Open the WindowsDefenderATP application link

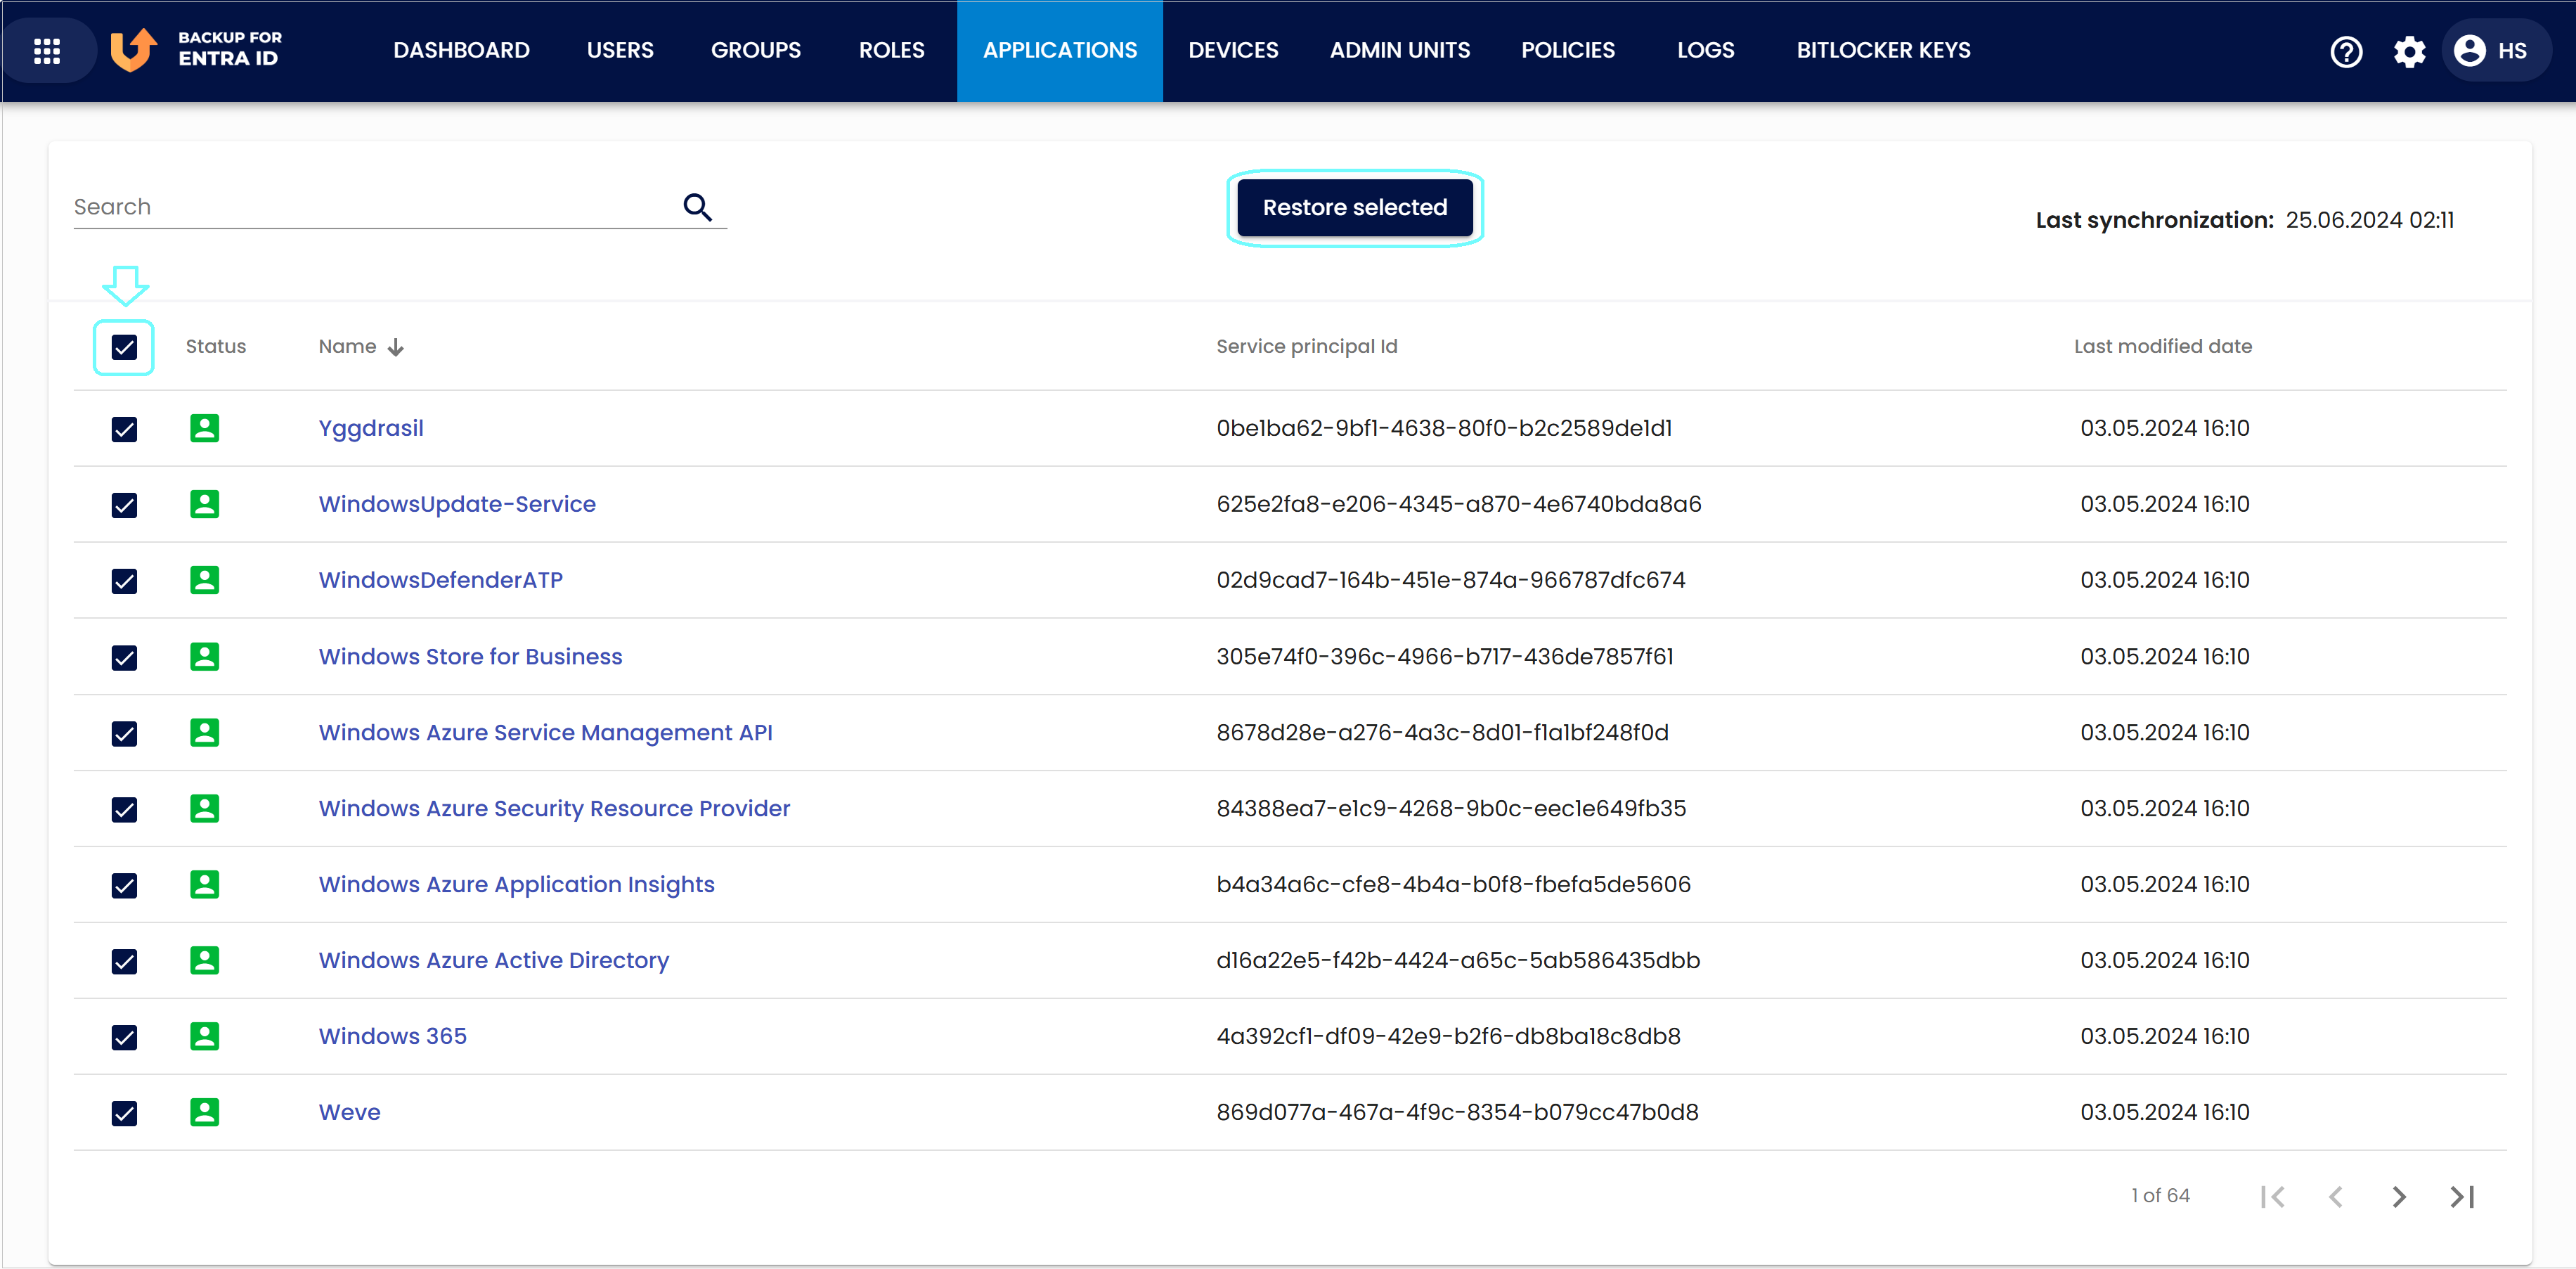(441, 580)
